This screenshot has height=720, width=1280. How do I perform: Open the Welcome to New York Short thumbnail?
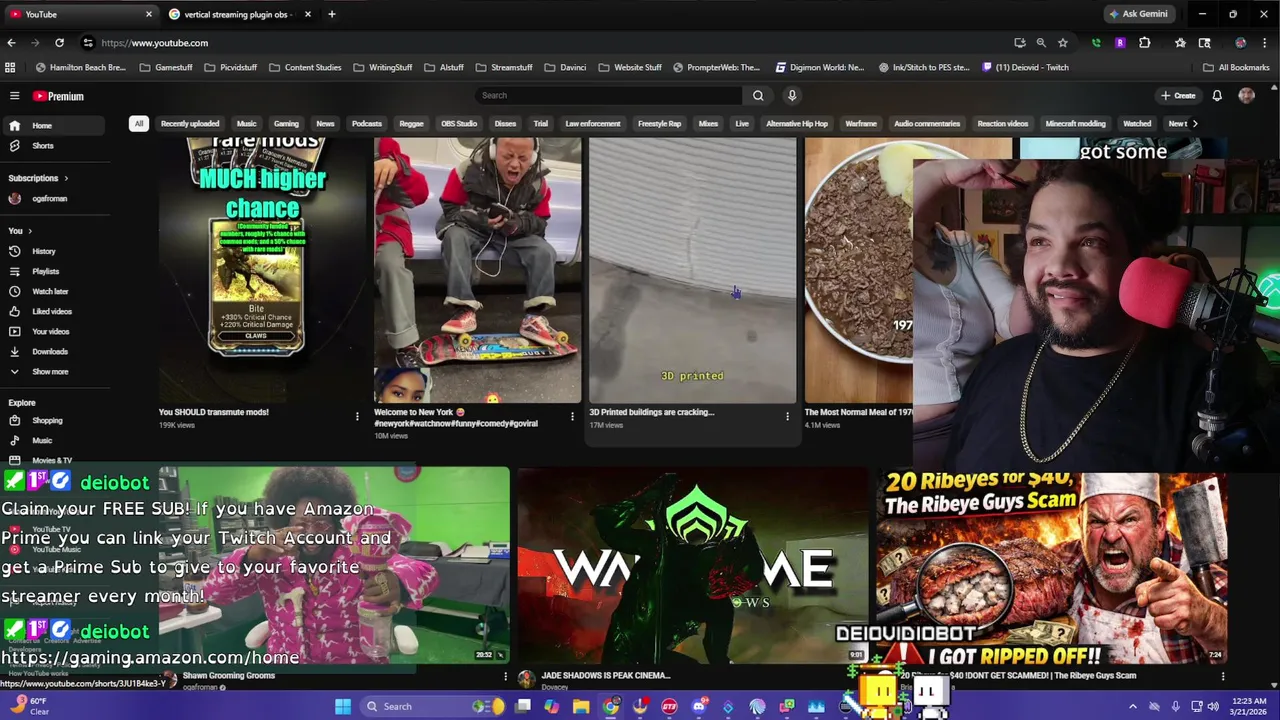[477, 270]
